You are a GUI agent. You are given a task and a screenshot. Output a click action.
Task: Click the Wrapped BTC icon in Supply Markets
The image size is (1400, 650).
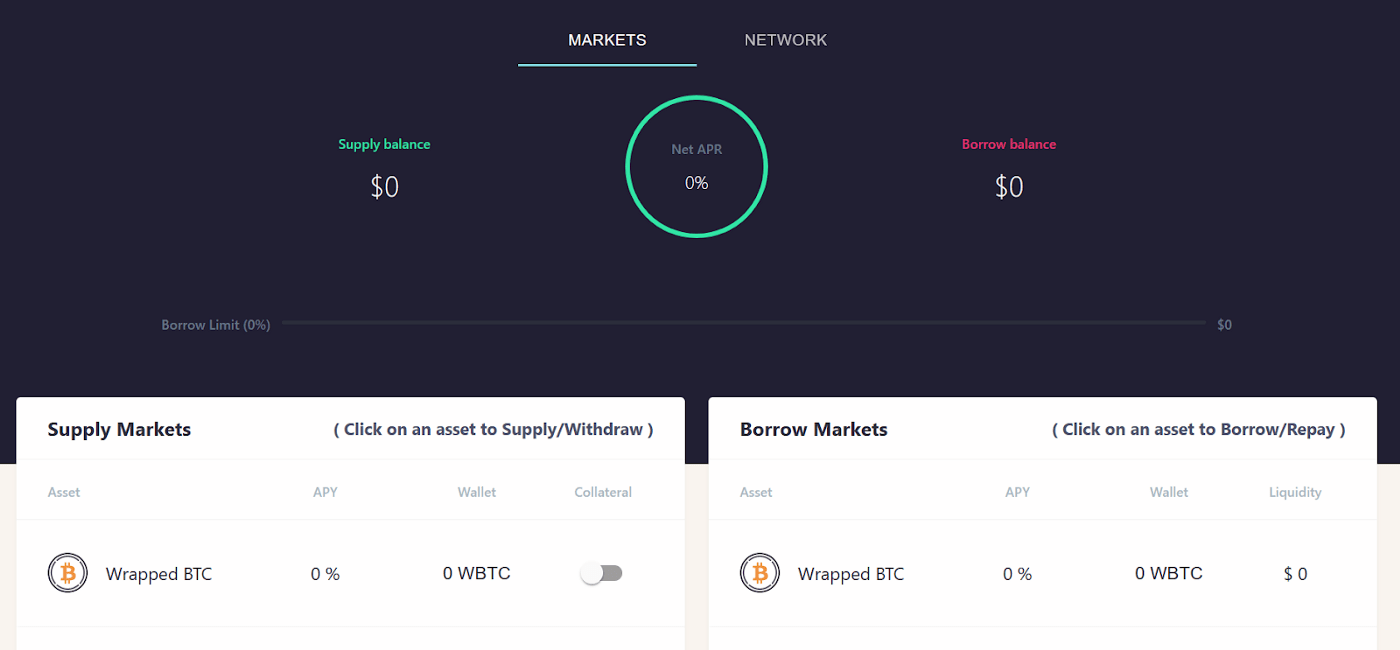67,573
